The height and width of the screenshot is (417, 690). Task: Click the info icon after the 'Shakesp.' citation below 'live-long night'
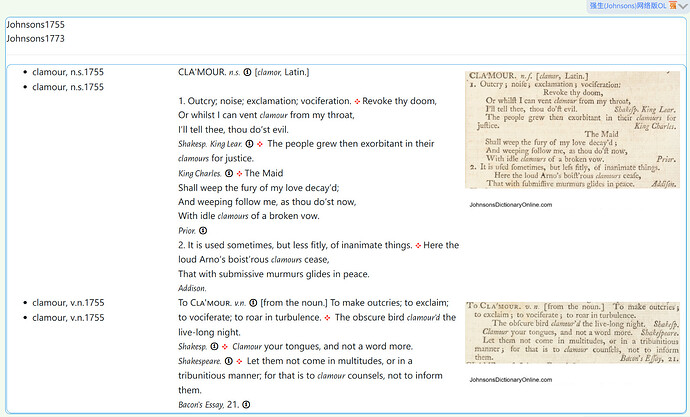(214, 346)
